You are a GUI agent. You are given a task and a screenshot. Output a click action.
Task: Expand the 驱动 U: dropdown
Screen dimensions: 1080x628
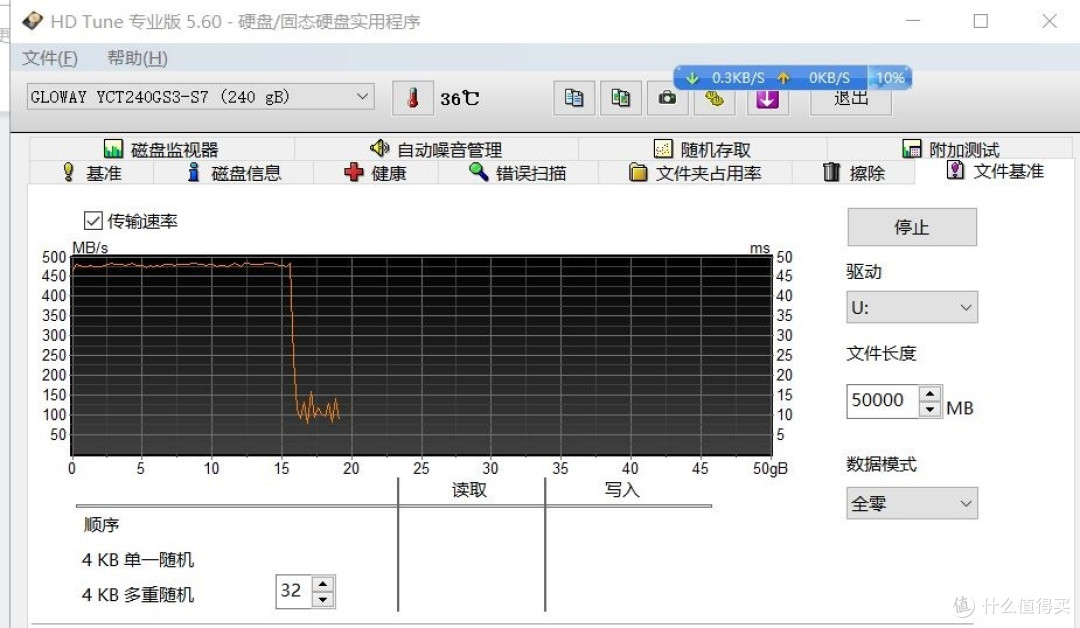coord(912,307)
